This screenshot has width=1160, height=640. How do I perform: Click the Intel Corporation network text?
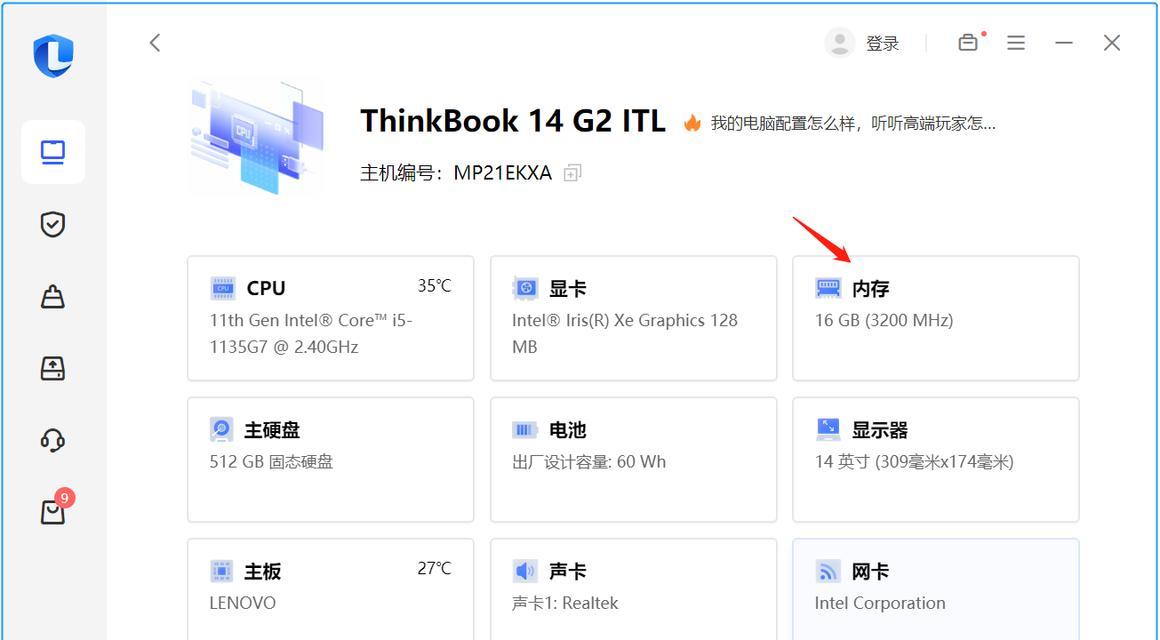(880, 603)
